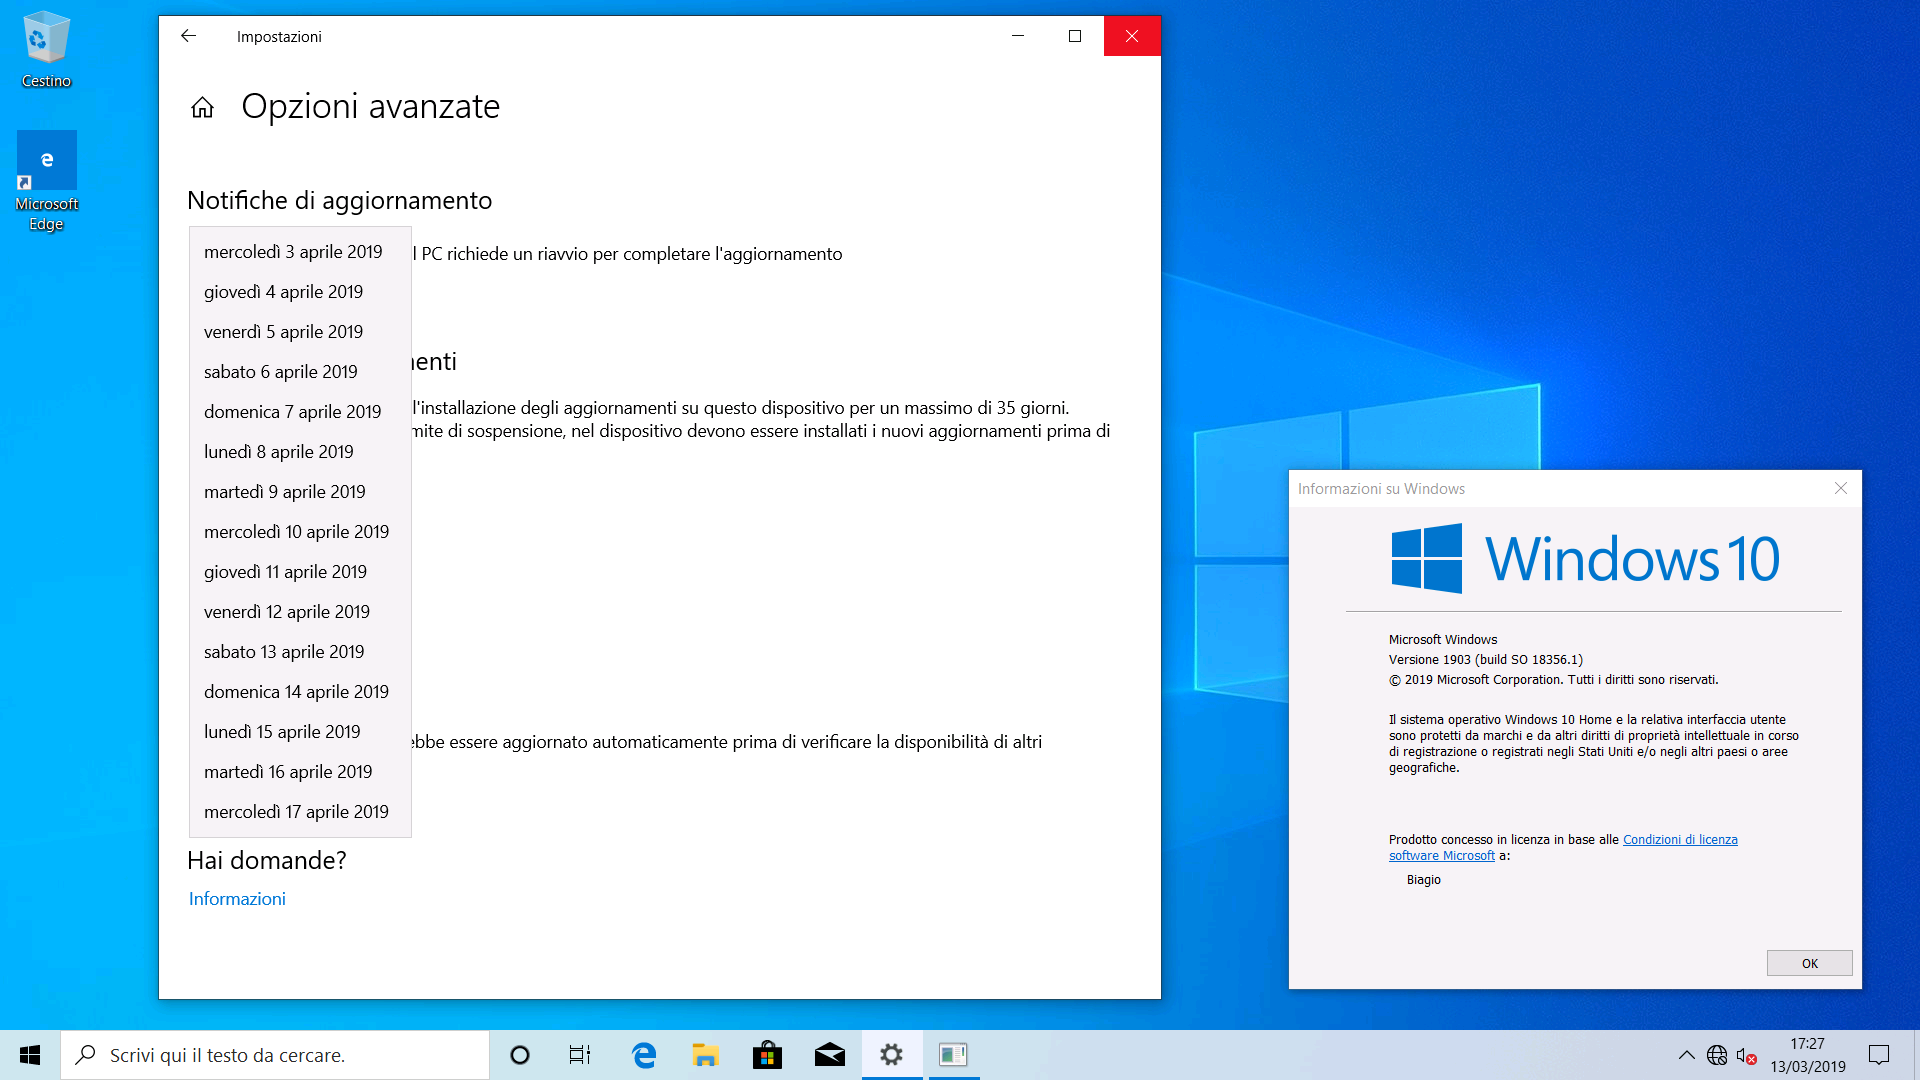Image resolution: width=1920 pixels, height=1080 pixels.
Task: Open File Explorer from the taskbar
Action: (706, 1055)
